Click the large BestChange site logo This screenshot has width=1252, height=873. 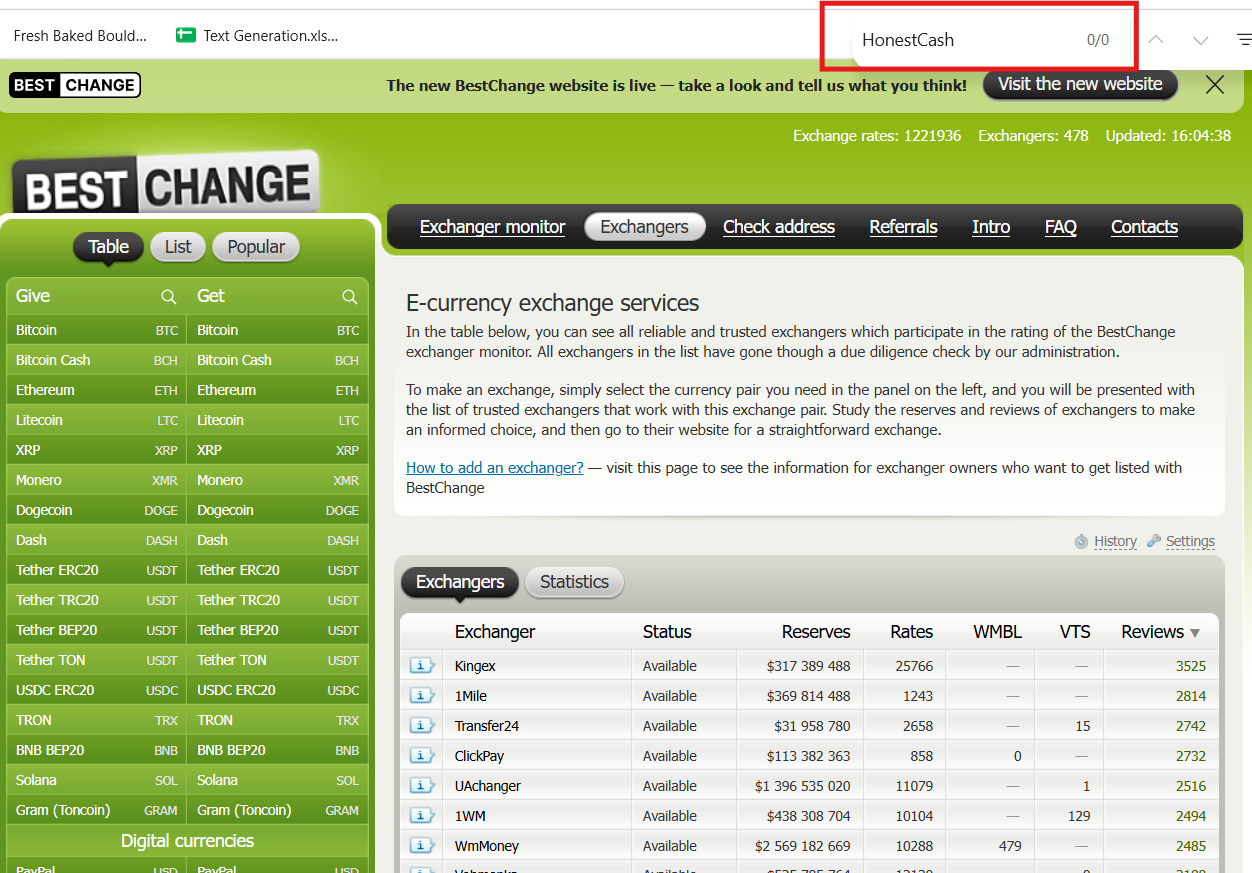(166, 183)
